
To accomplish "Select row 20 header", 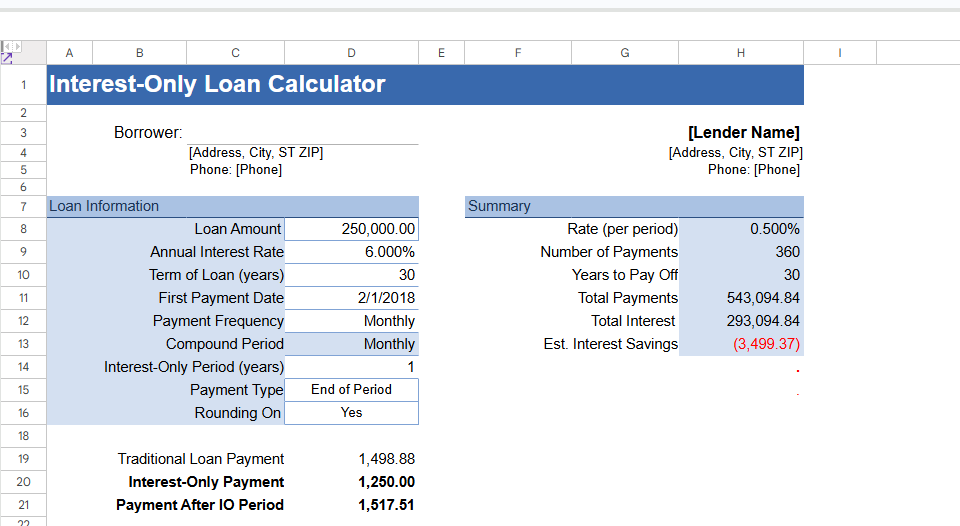I will click(23, 482).
